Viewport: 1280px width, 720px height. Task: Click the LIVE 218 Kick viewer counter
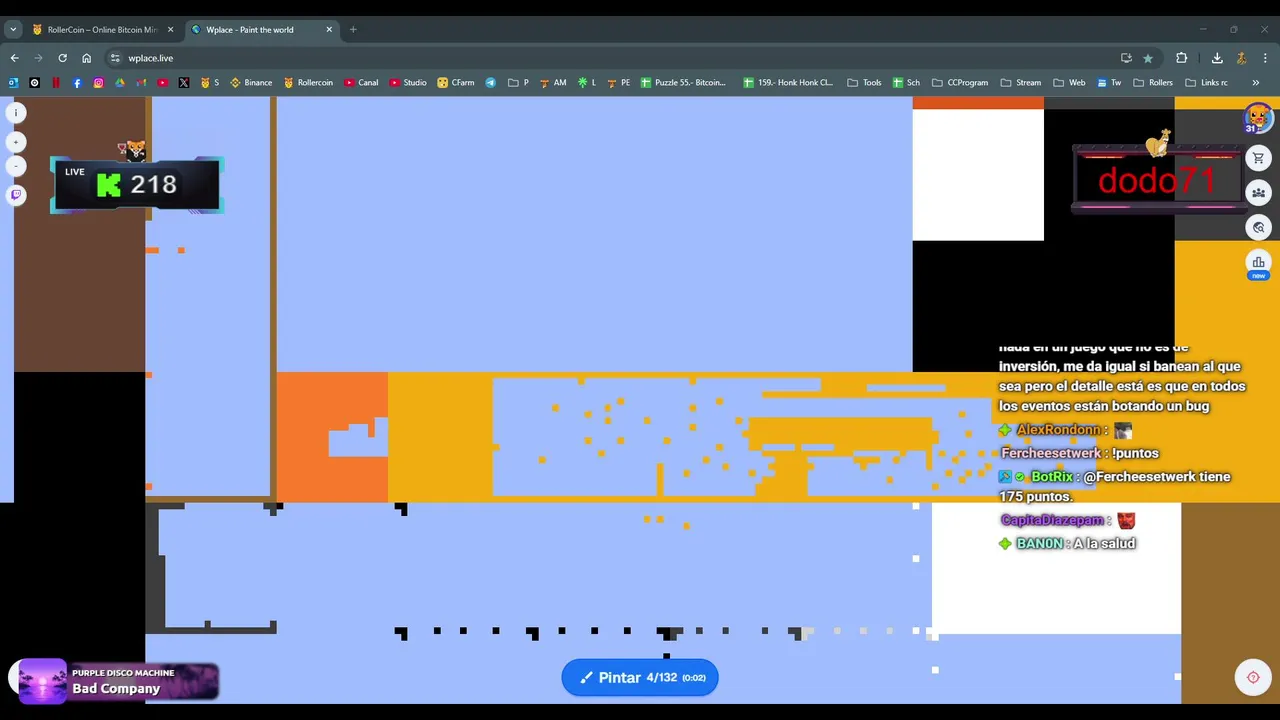pyautogui.click(x=136, y=184)
